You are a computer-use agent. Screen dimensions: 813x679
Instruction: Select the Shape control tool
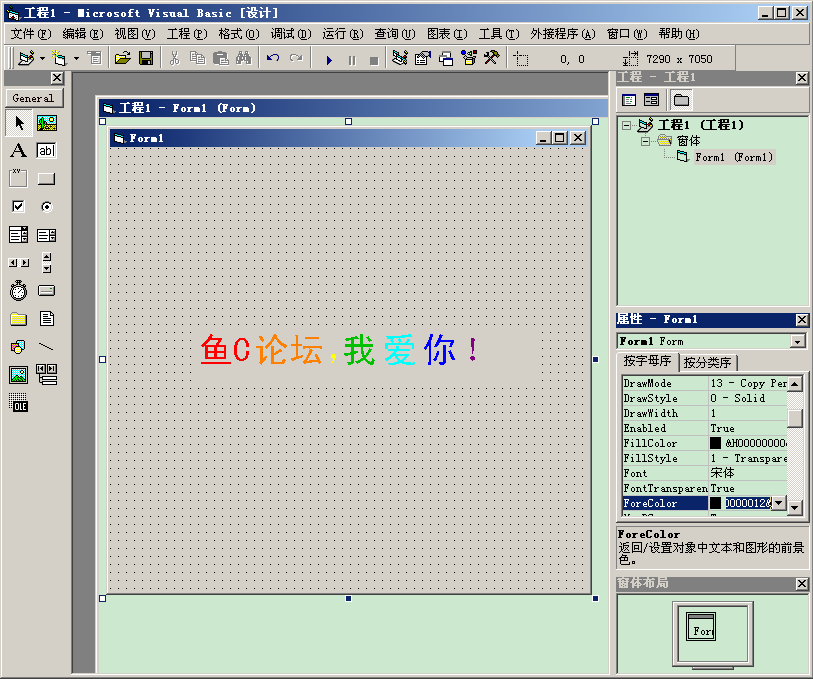(19, 347)
